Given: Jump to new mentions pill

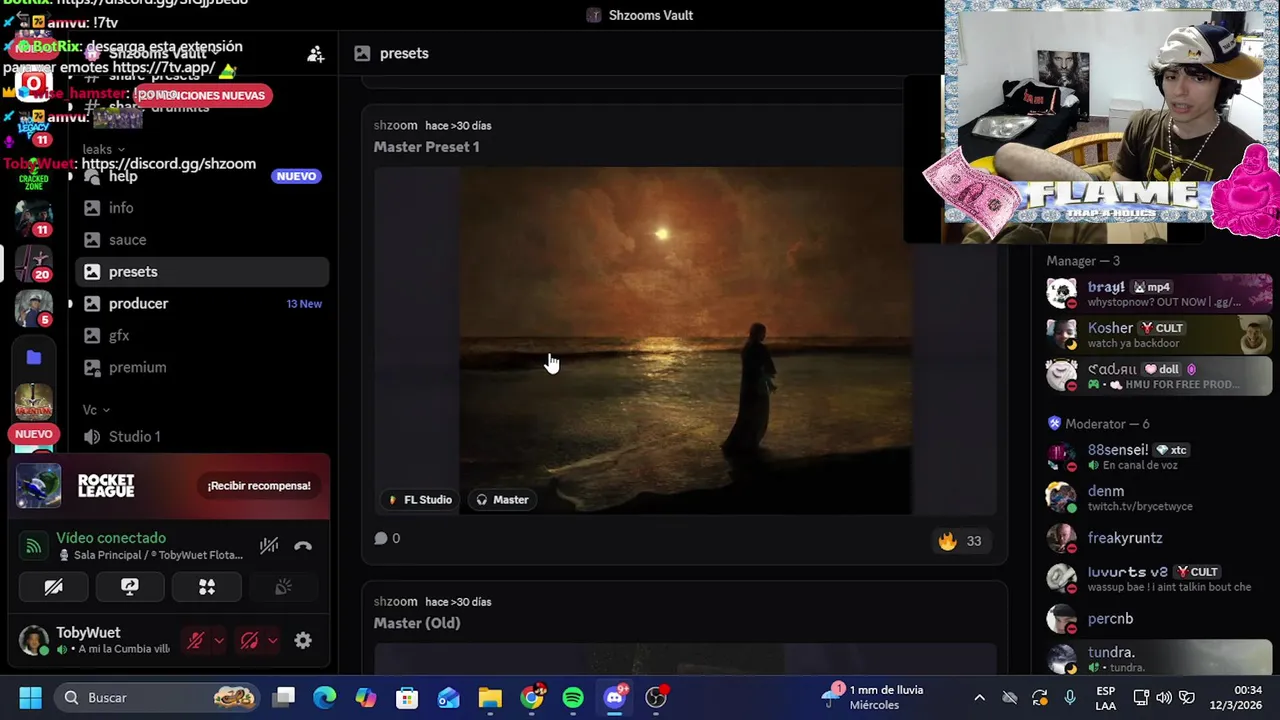Looking at the screenshot, I should point(203,96).
